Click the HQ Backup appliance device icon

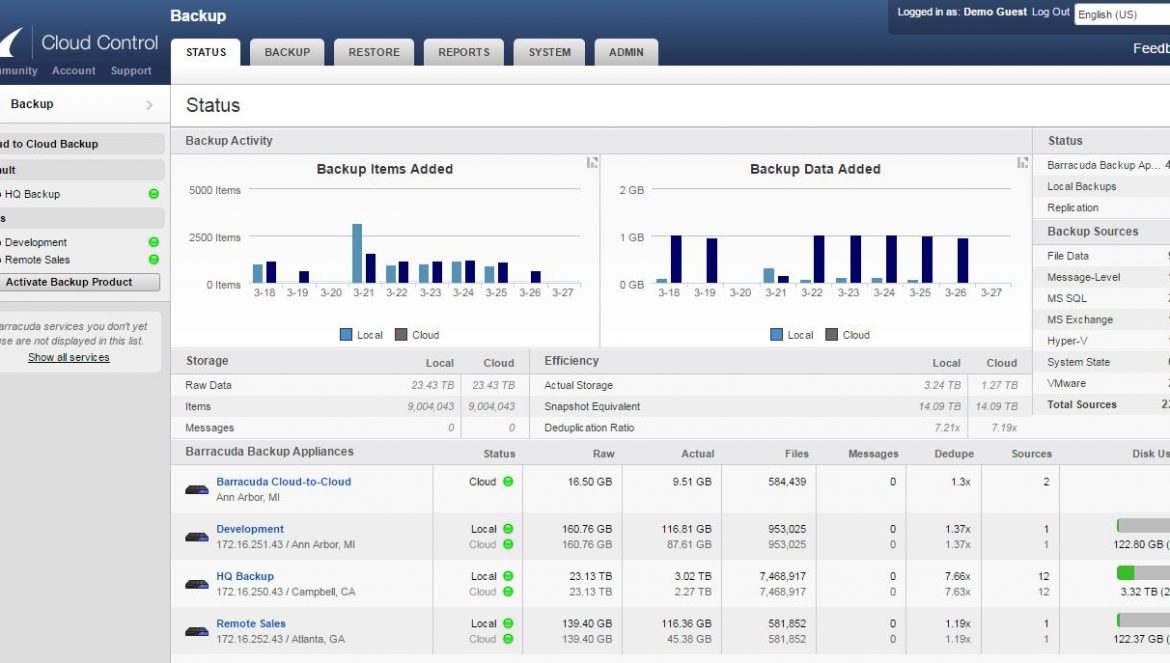click(197, 584)
